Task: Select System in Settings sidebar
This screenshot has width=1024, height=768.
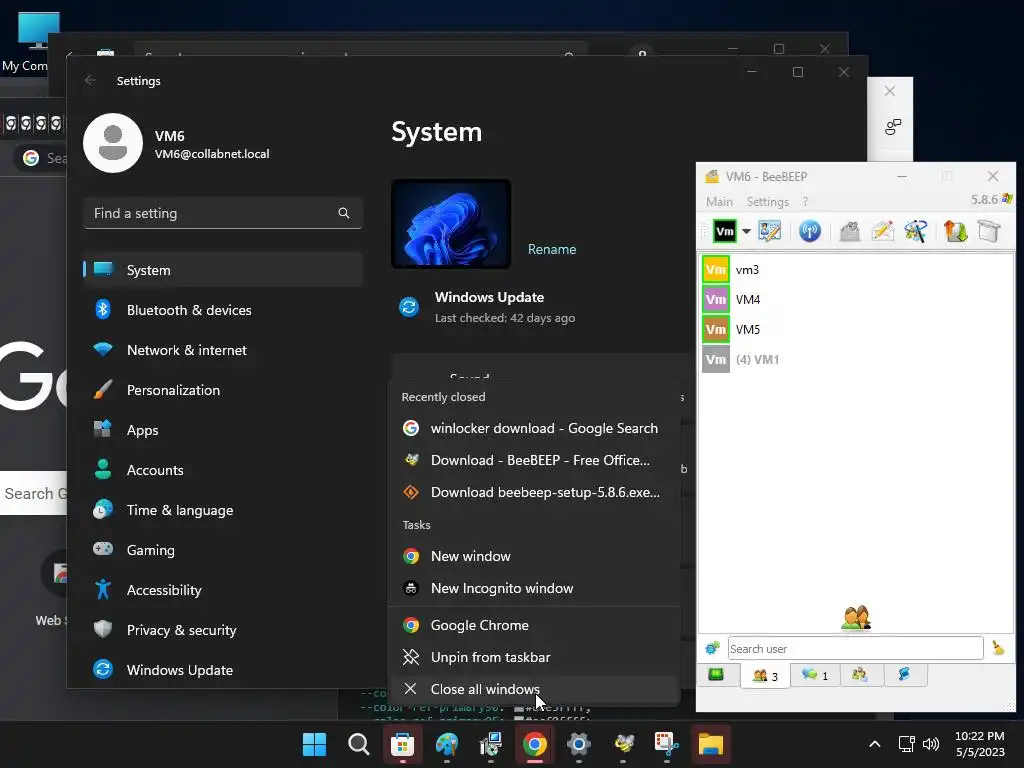Action: [x=223, y=270]
